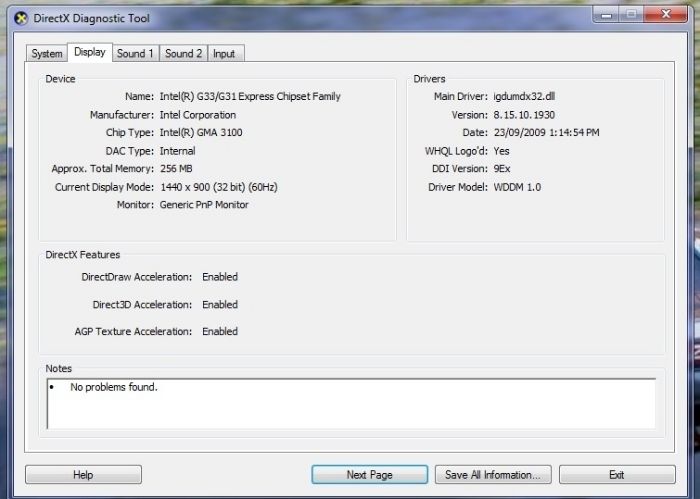This screenshot has height=499, width=700.
Task: Open the Sound 2 tab
Action: click(183, 54)
